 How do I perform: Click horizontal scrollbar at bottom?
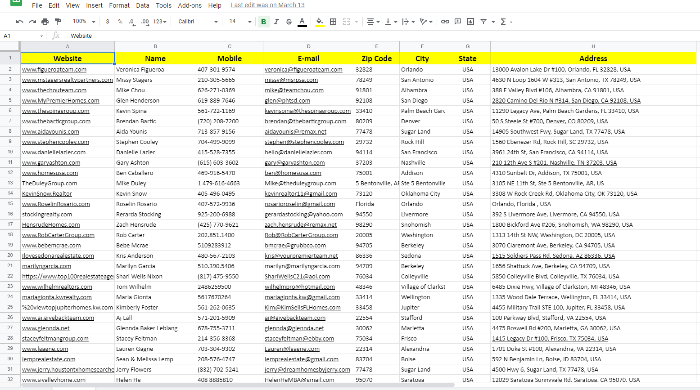tap(237, 385)
